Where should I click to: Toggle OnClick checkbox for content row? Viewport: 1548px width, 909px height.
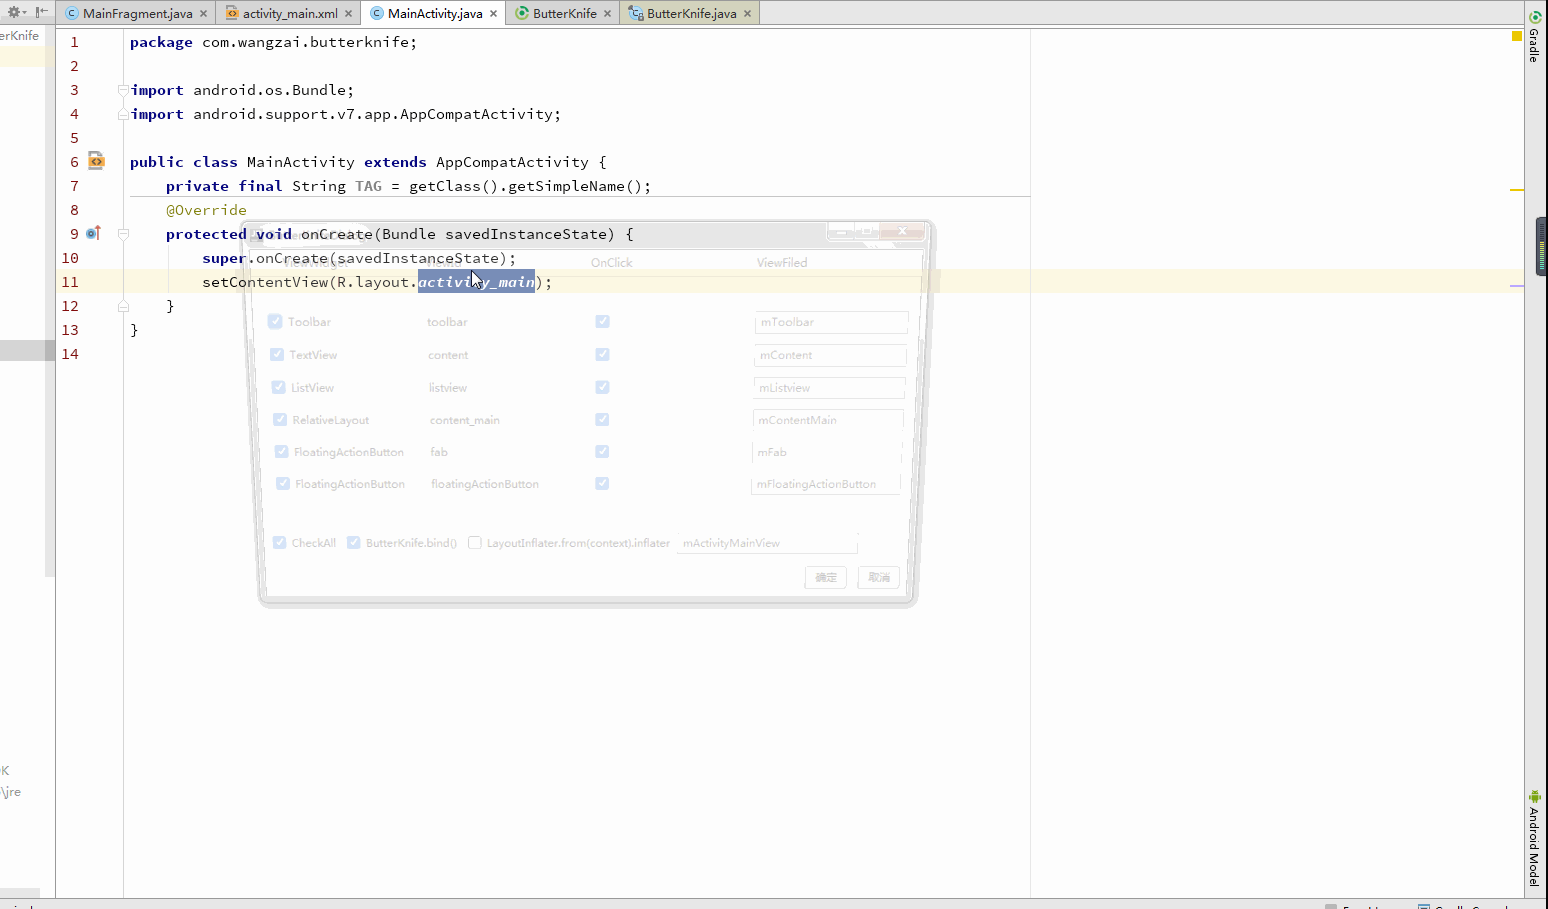point(602,354)
